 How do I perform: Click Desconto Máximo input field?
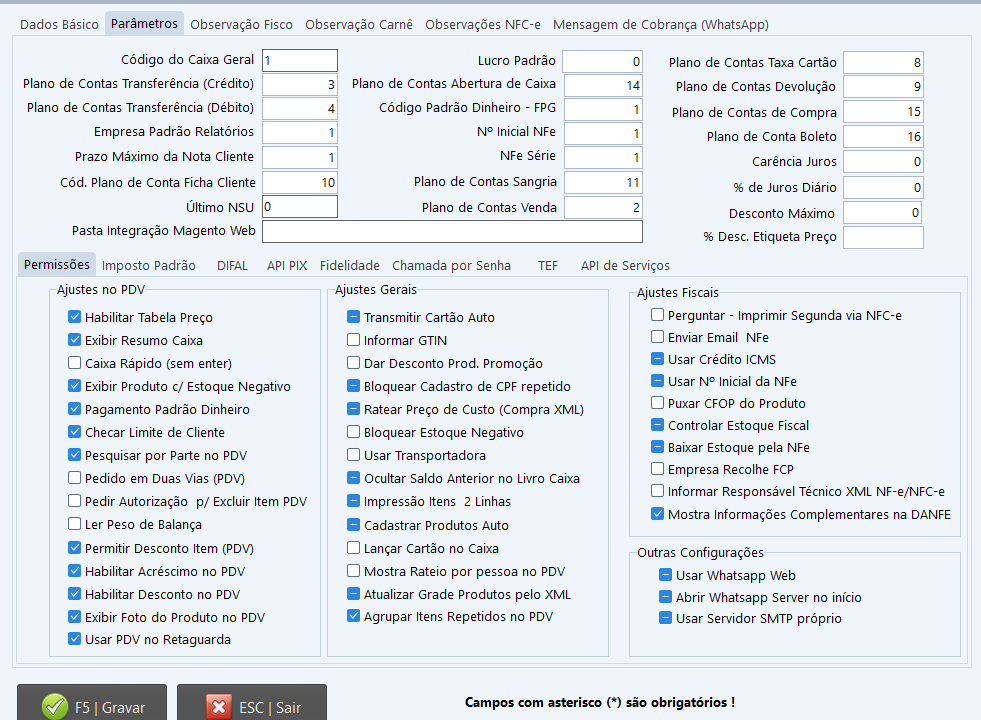click(x=882, y=213)
